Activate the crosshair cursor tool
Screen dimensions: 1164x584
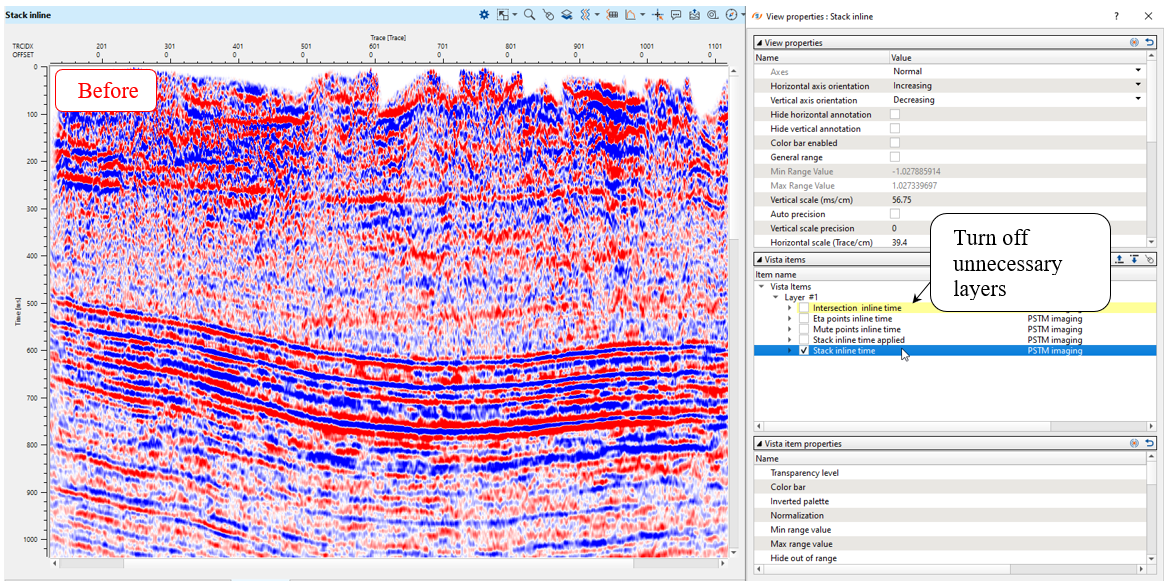click(657, 15)
